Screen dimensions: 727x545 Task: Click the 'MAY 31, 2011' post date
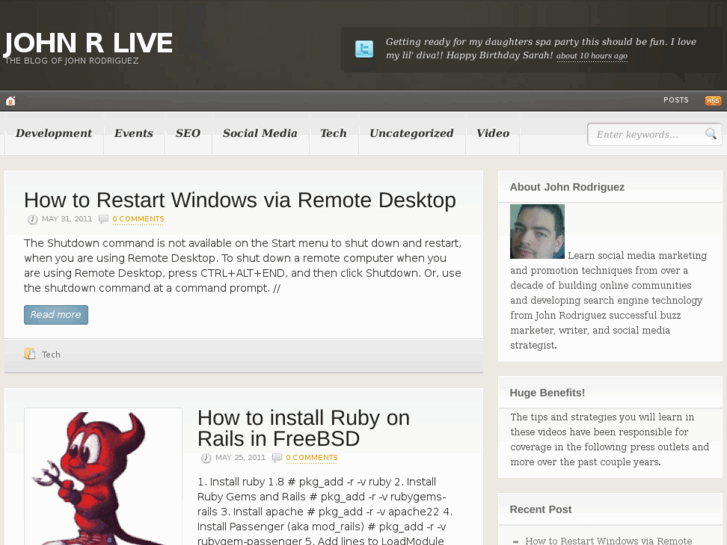(67, 219)
